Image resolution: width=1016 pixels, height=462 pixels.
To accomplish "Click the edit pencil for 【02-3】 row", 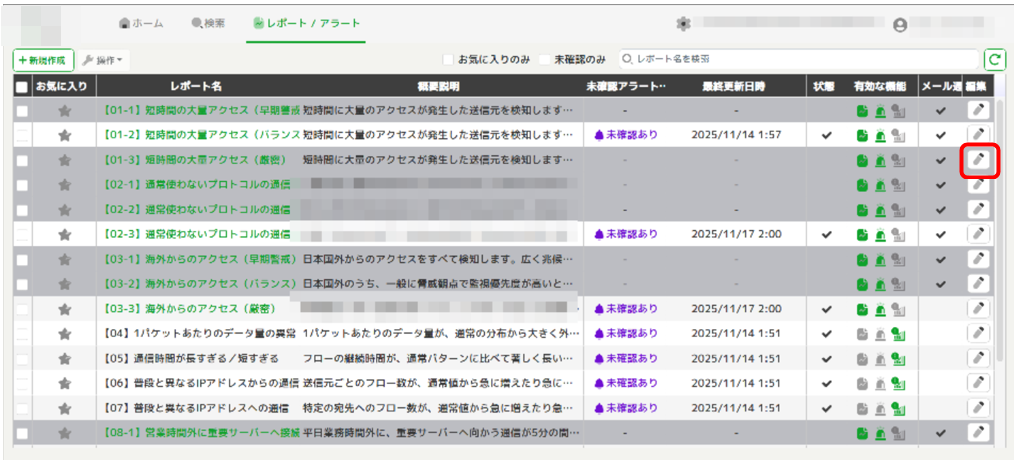I will (x=978, y=234).
